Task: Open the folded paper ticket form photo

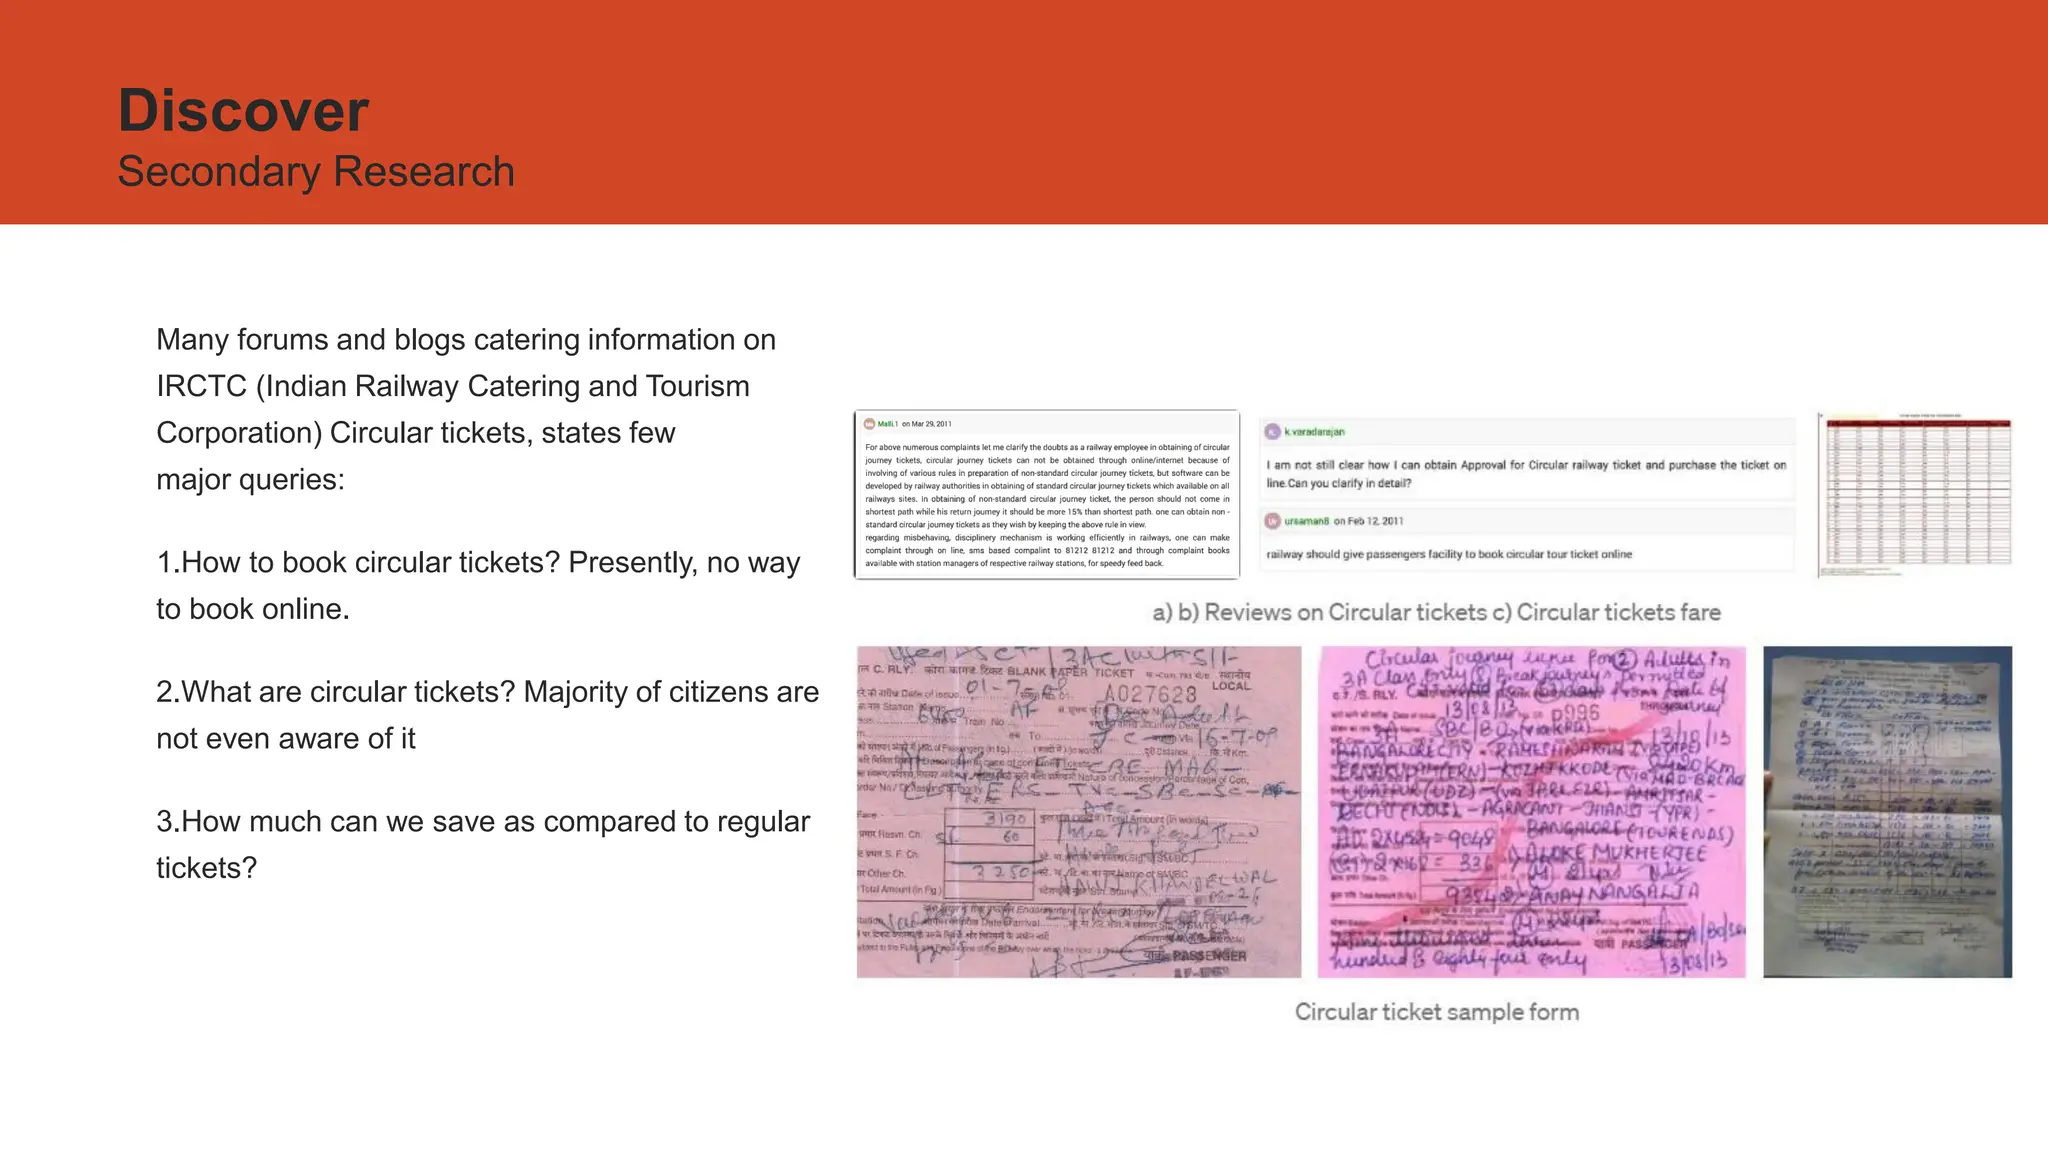Action: tap(1887, 812)
